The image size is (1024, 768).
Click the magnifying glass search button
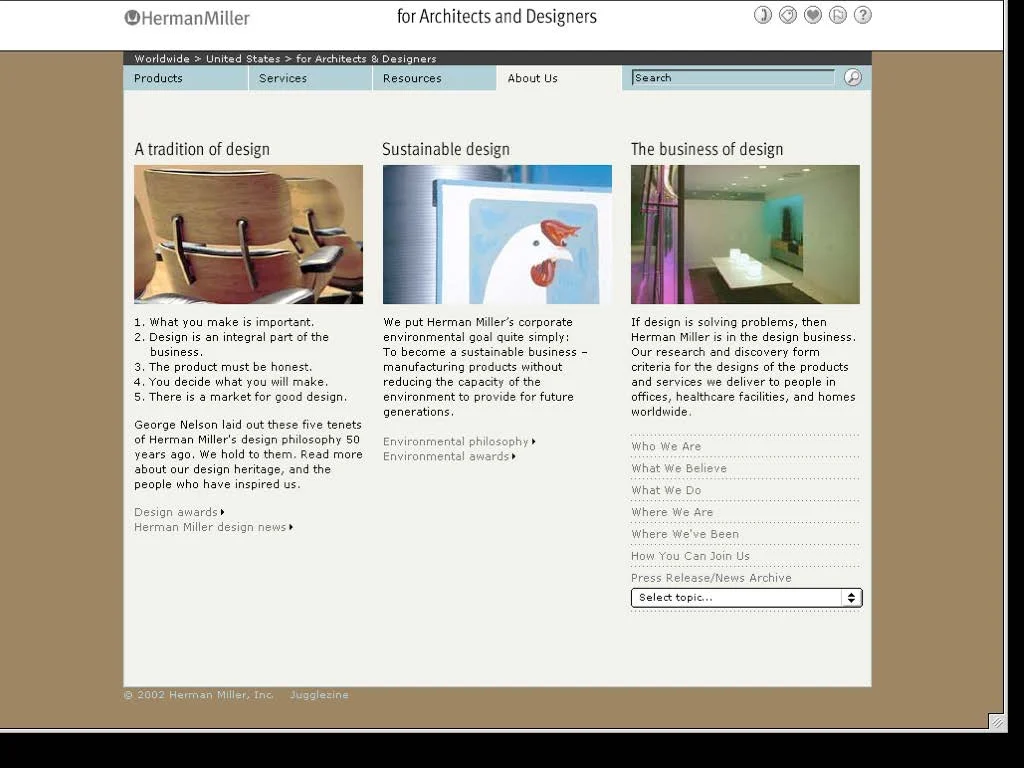point(852,78)
